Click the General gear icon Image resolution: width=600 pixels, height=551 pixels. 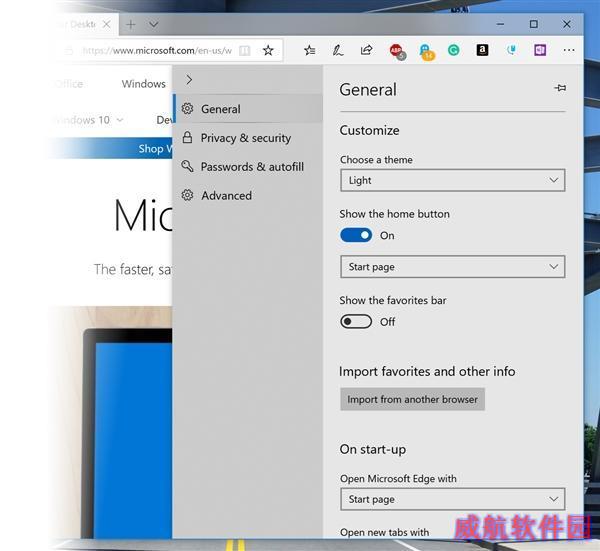(x=187, y=109)
